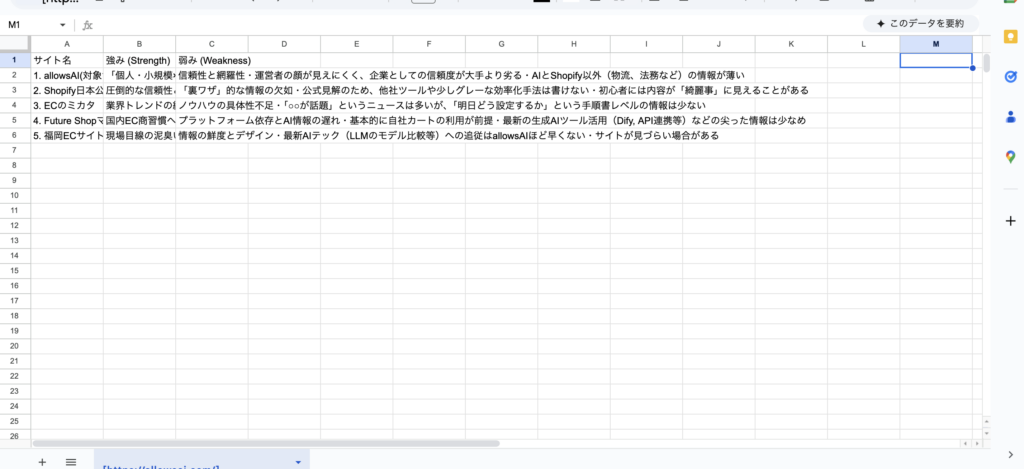The height and width of the screenshot is (469, 1024).
Task: Click the plus icon to get add-ons
Action: coord(1010,220)
